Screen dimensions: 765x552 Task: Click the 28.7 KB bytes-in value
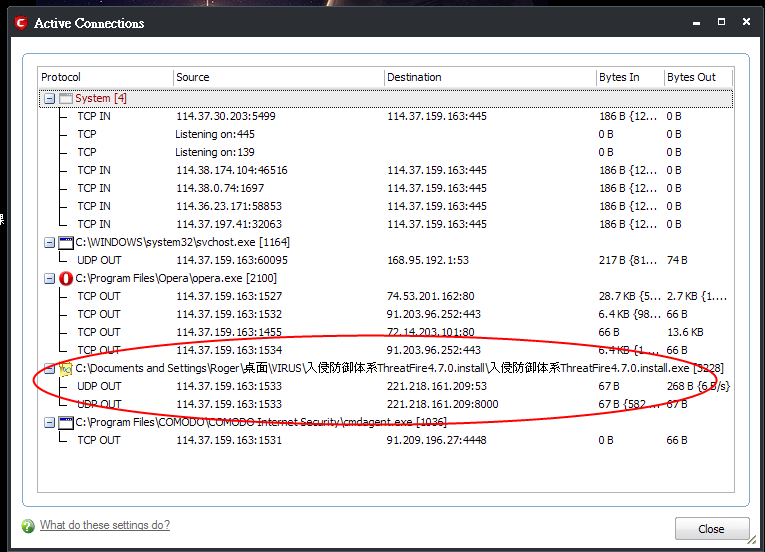(x=630, y=297)
